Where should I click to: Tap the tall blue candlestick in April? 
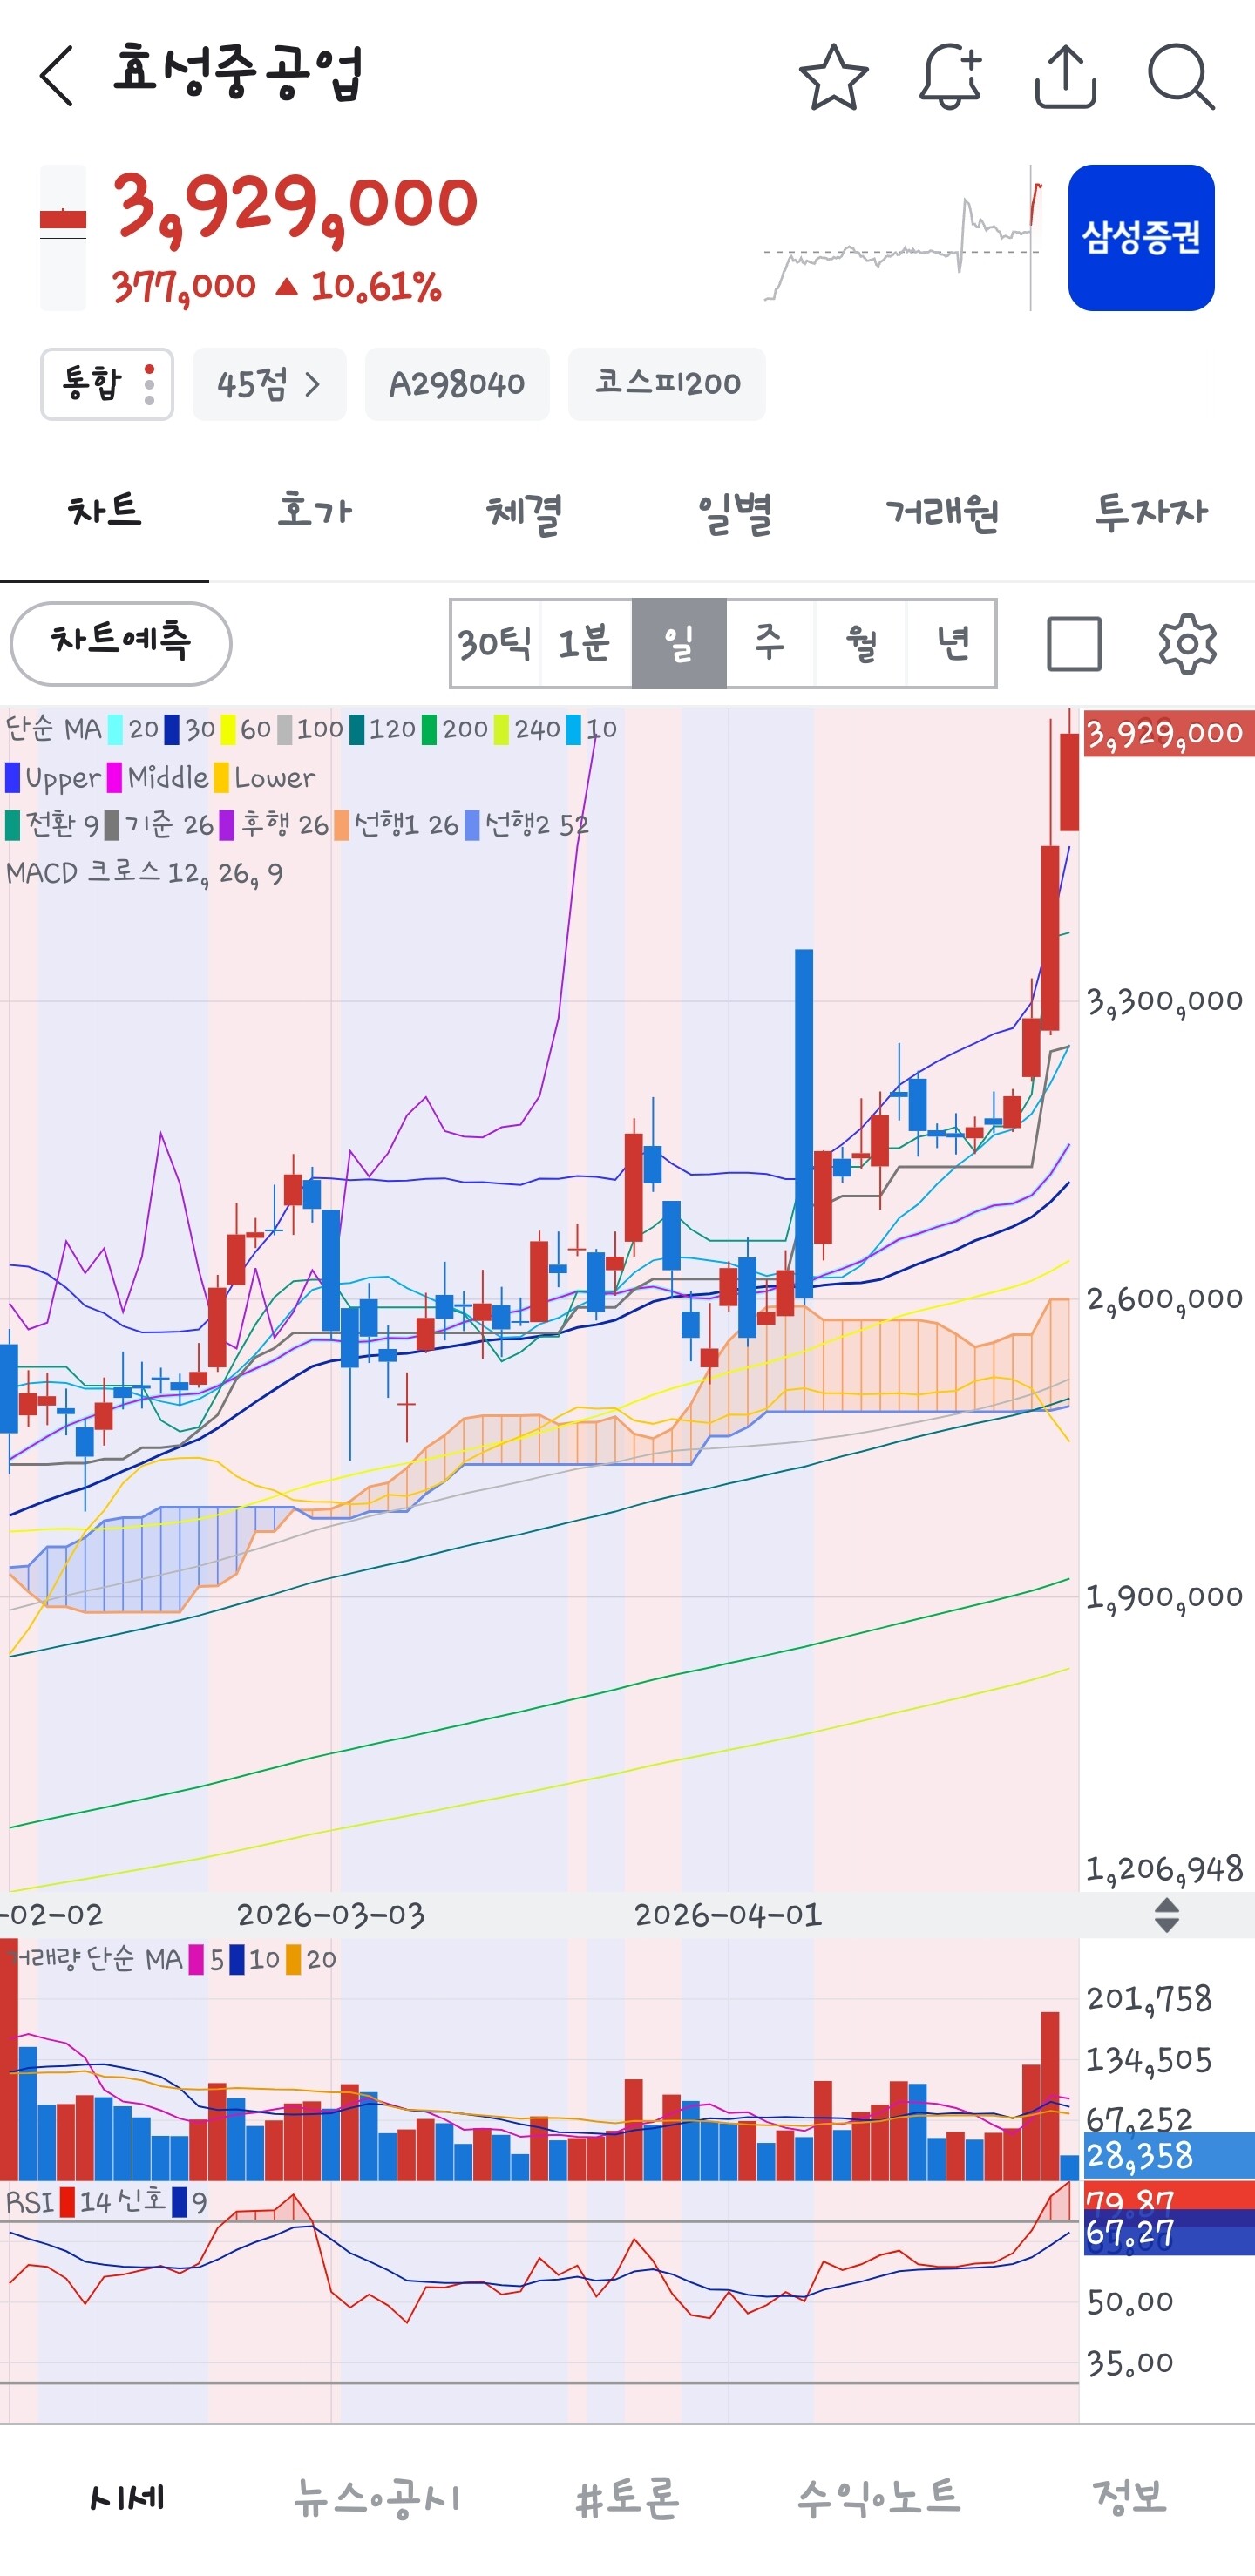(804, 1123)
